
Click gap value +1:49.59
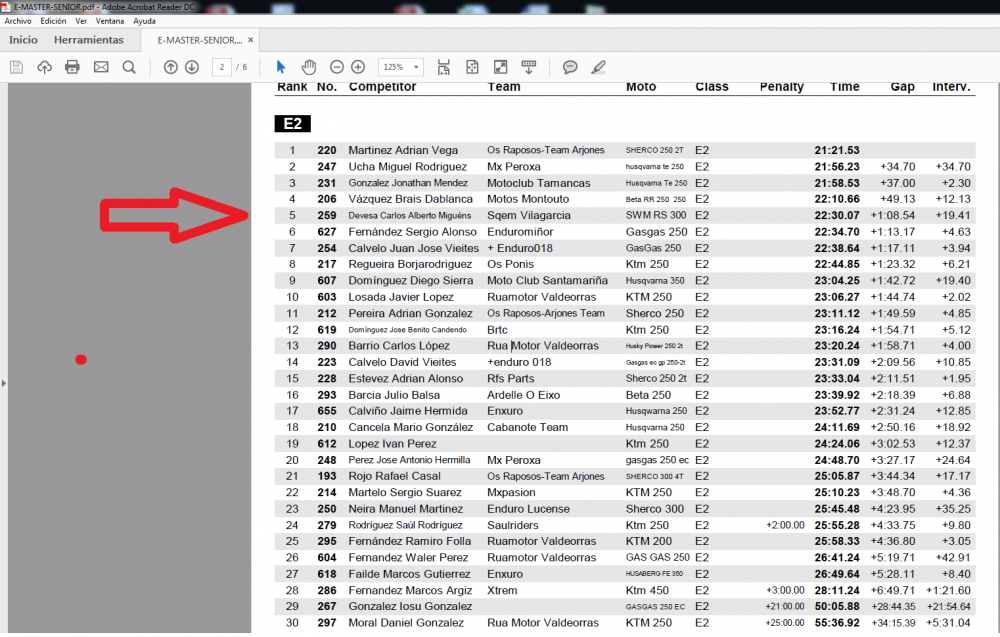coord(893,314)
